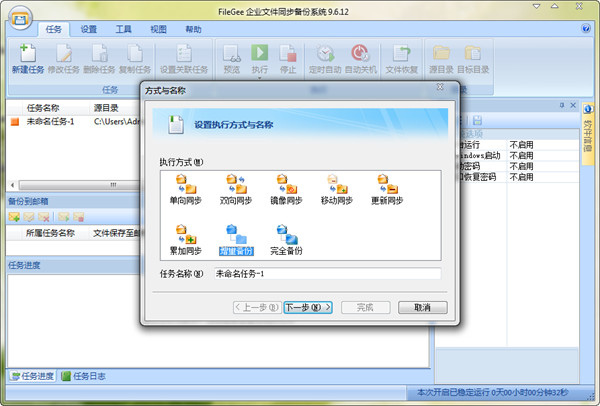Open the Task (任务) ribbon tab
This screenshot has width=600, height=406.
coord(54,29)
